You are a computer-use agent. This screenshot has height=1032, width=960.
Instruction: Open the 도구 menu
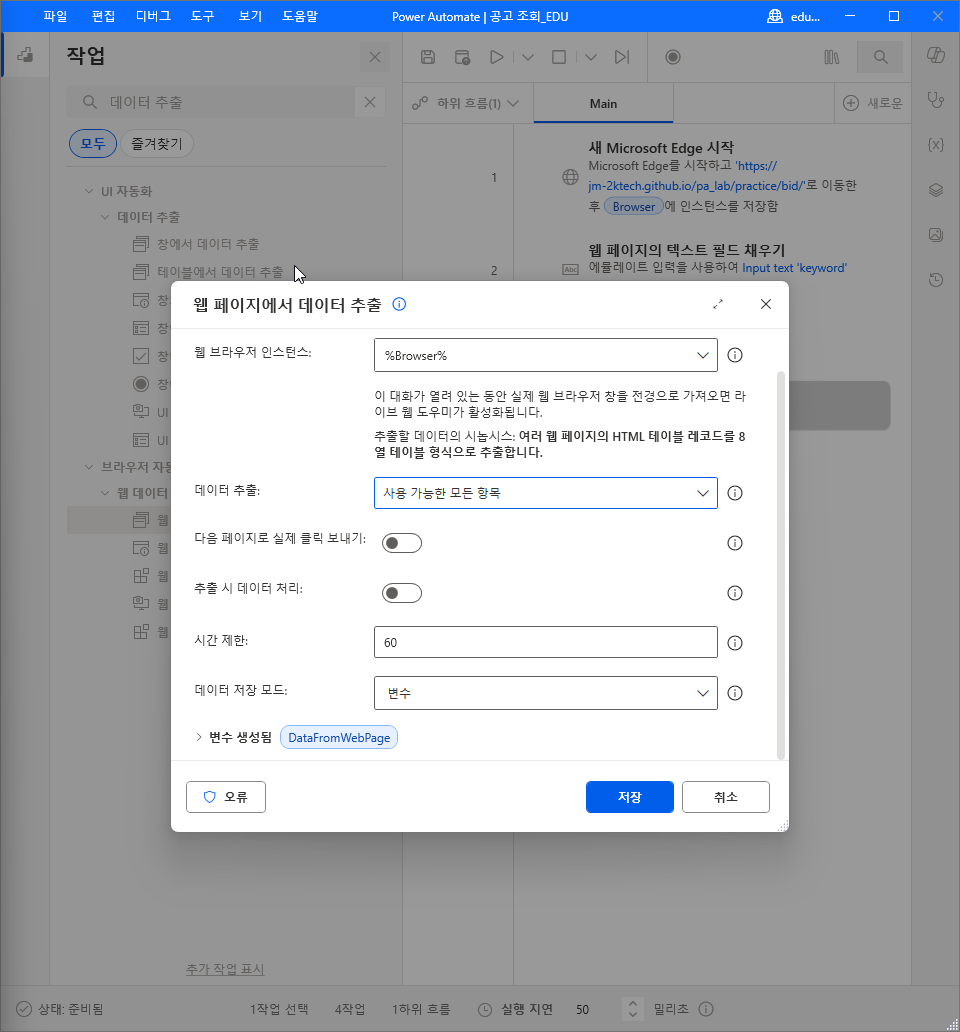coord(203,16)
